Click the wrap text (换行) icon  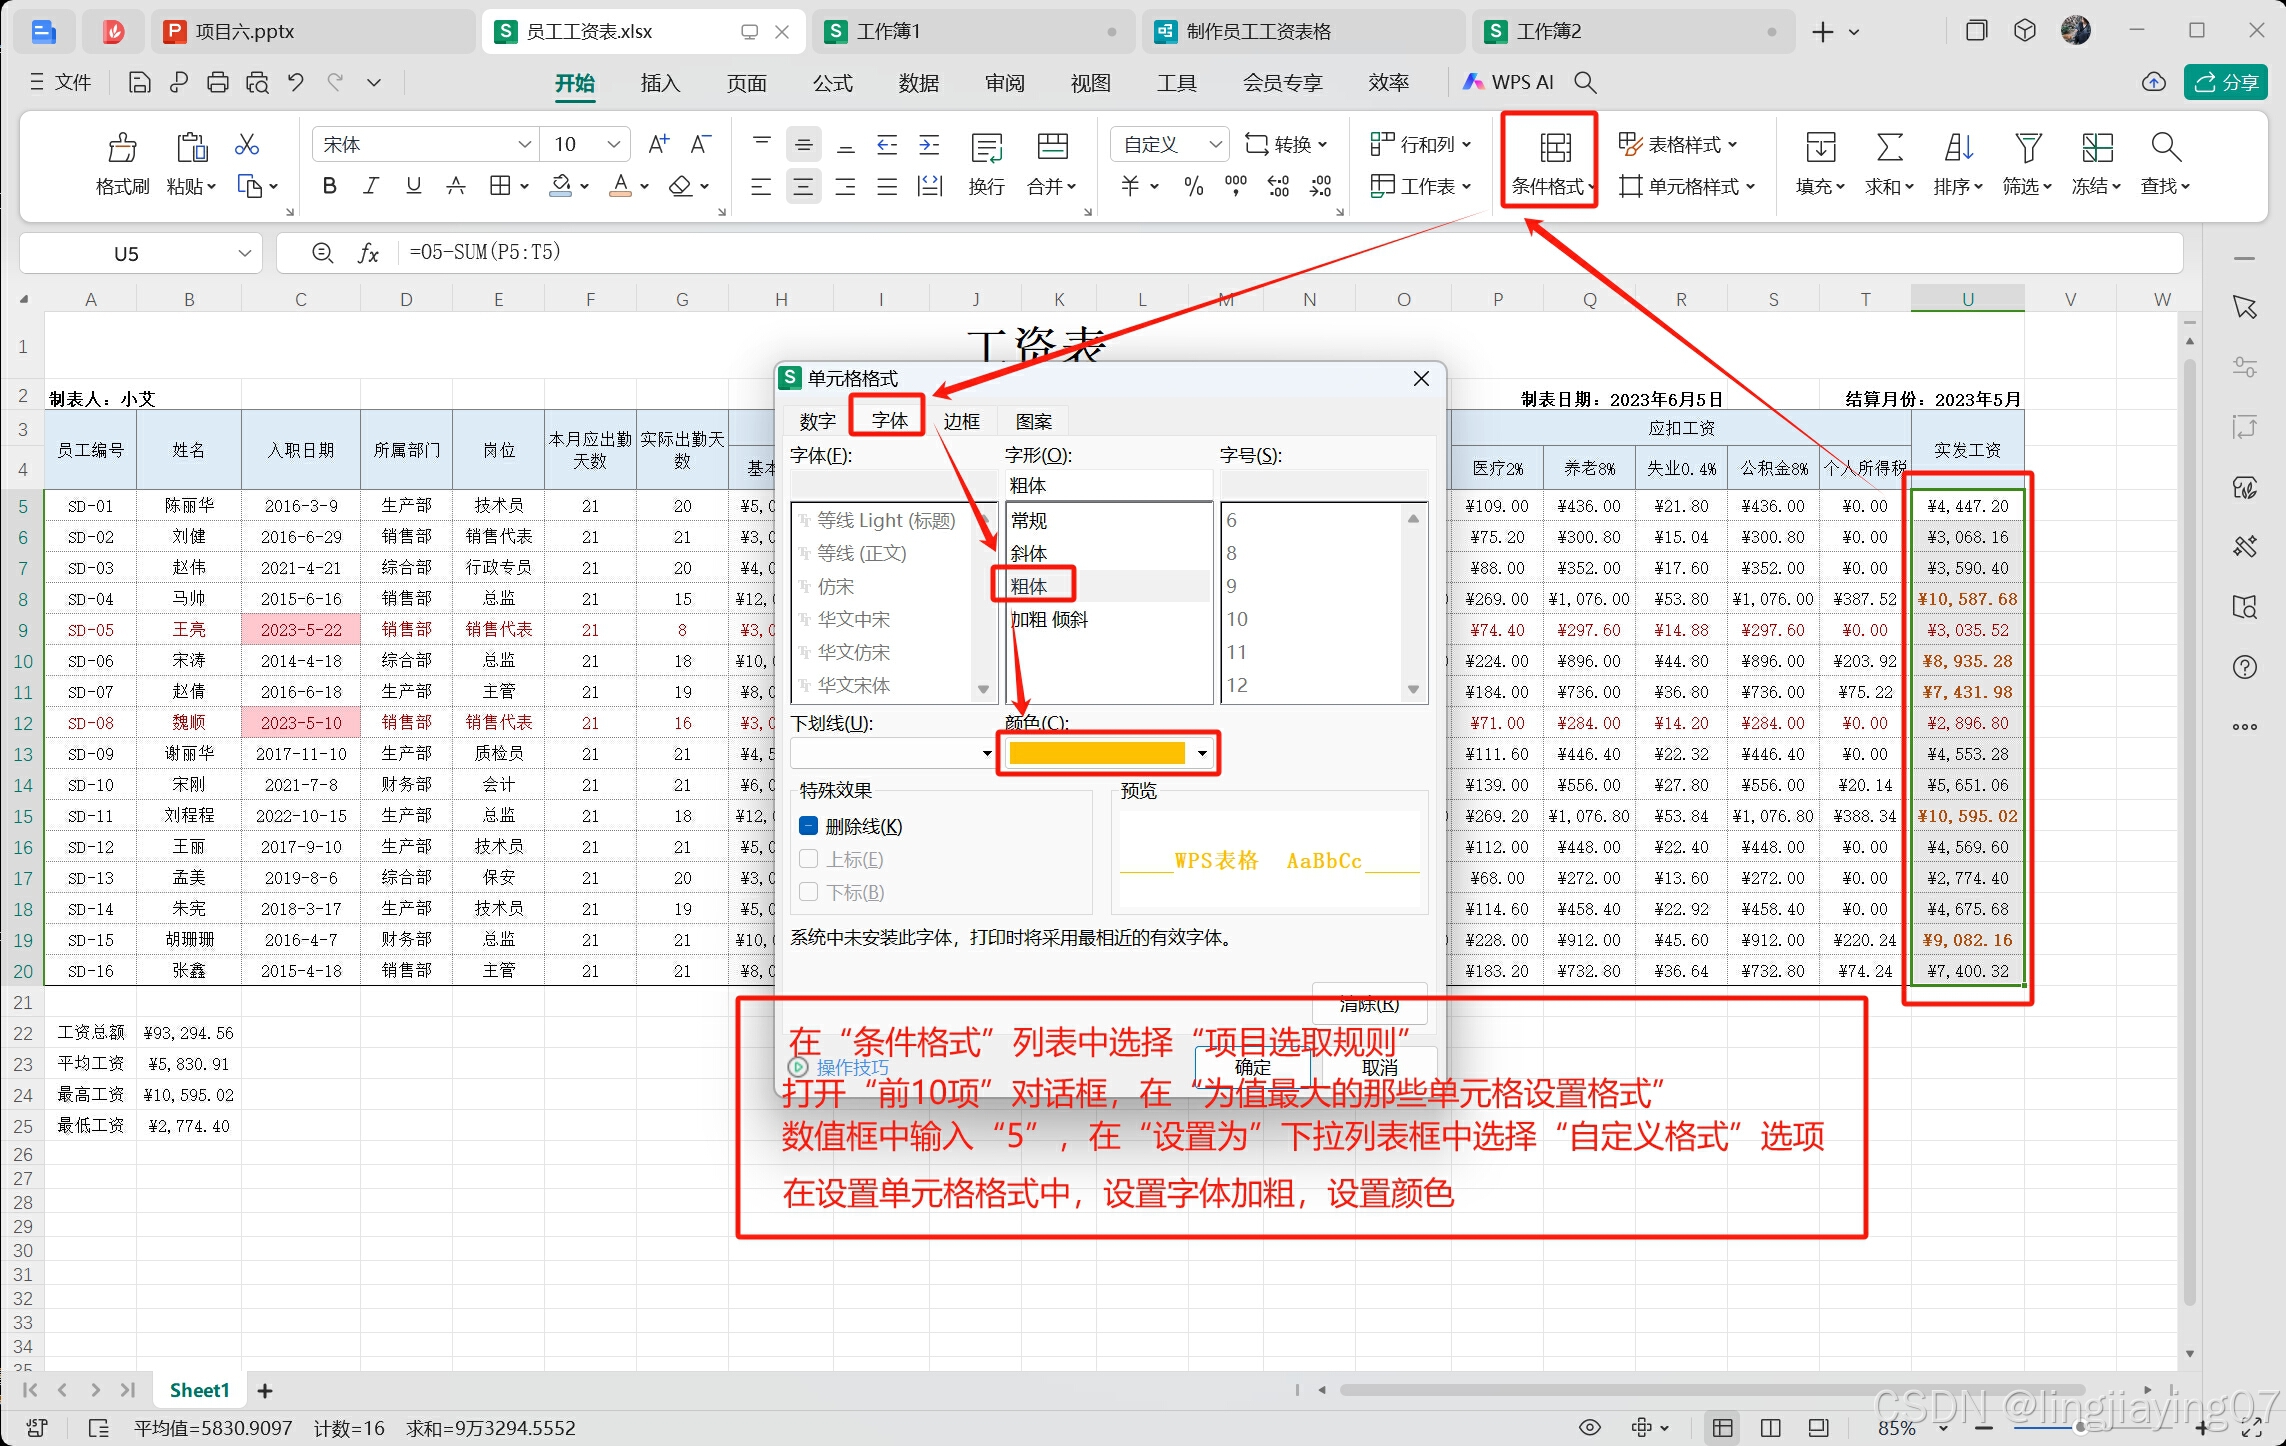pyautogui.click(x=986, y=148)
